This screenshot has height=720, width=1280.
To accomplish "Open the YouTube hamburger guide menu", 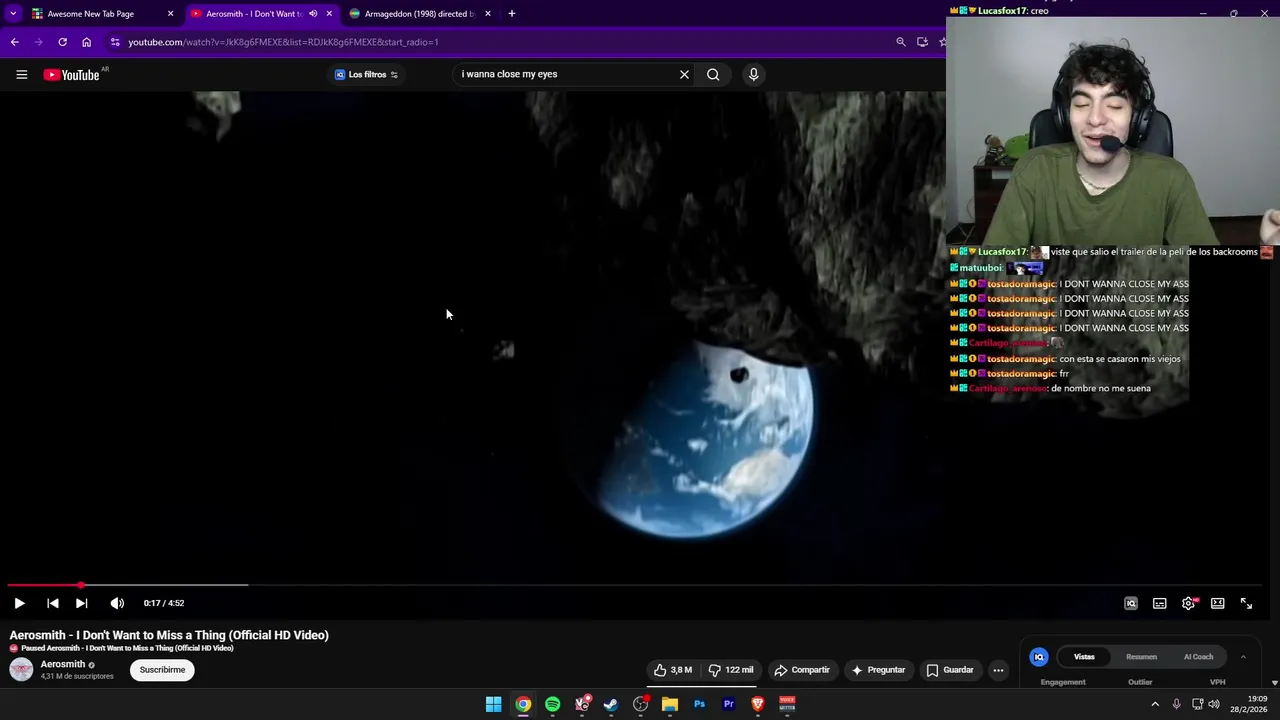I will pos(21,74).
